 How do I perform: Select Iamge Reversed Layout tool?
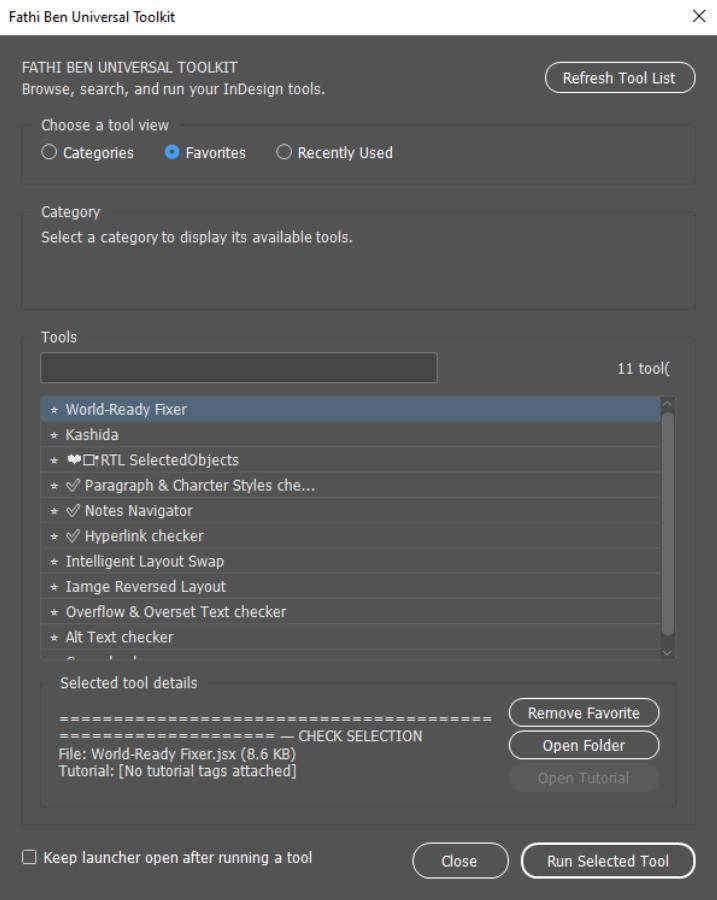(351, 586)
